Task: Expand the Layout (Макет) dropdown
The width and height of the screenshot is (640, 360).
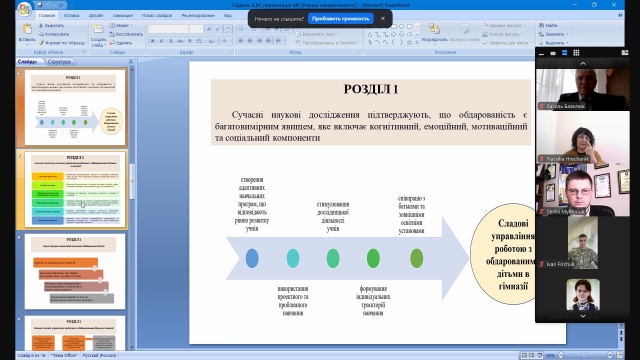Action: pos(121,25)
